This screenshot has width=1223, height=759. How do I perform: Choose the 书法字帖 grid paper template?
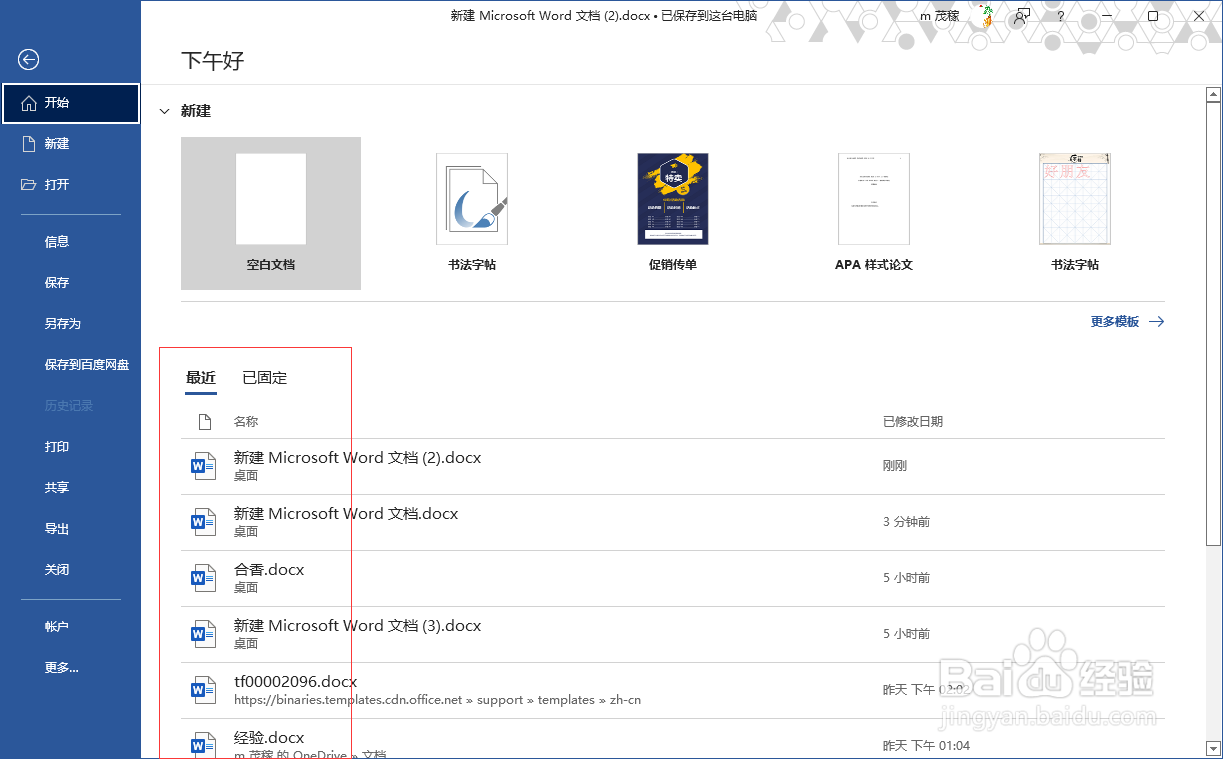pos(1075,213)
